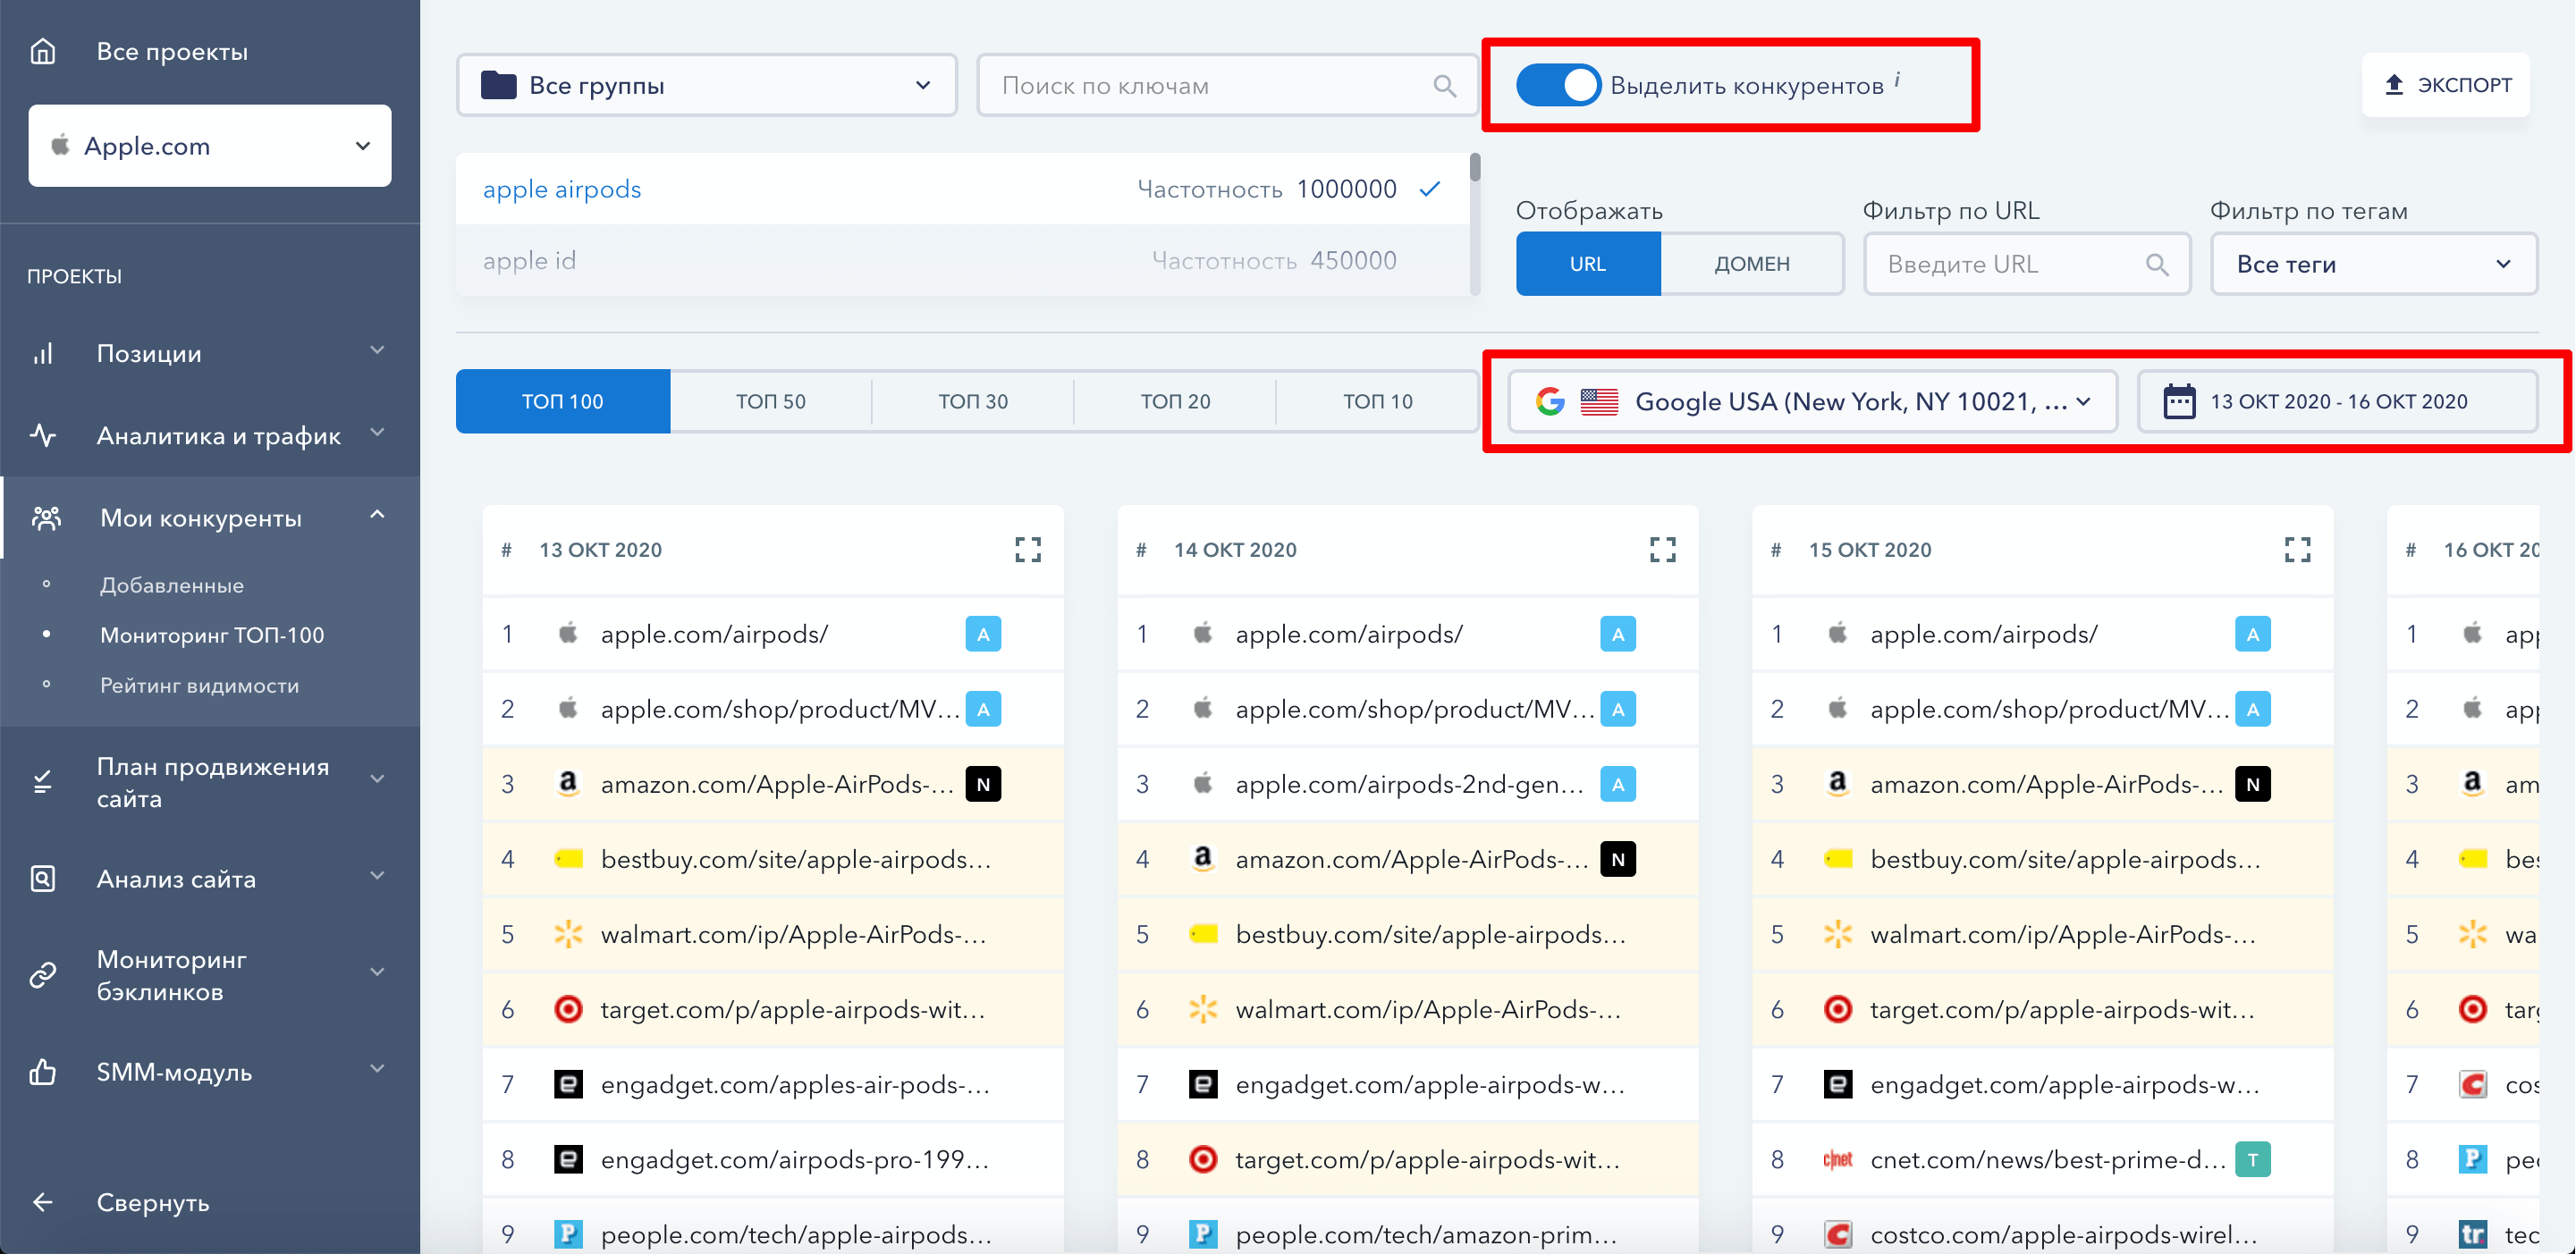This screenshot has height=1254, width=2576.
Task: Click the Свернуть back arrow icon
Action: [x=43, y=1202]
